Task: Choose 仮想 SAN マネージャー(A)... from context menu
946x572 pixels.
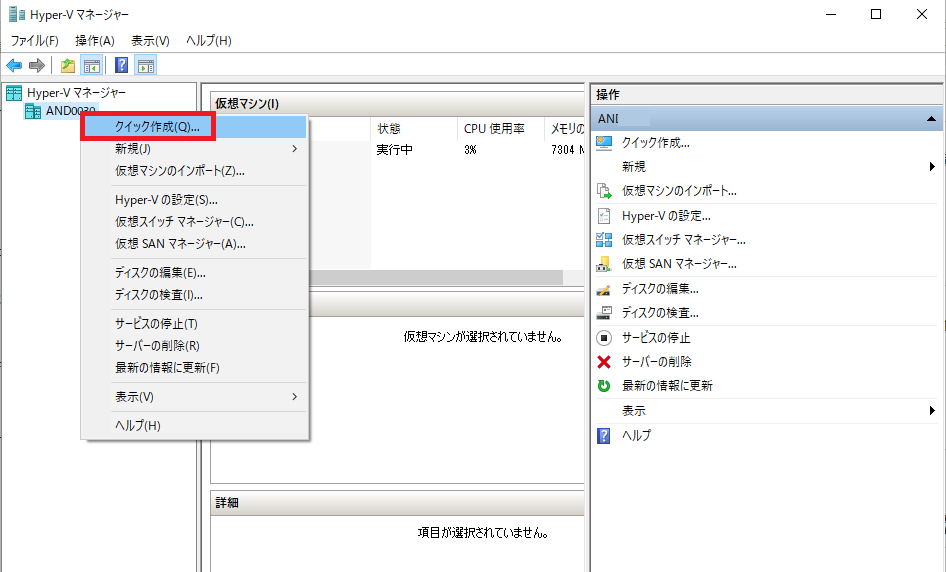Action: [x=195, y=244]
